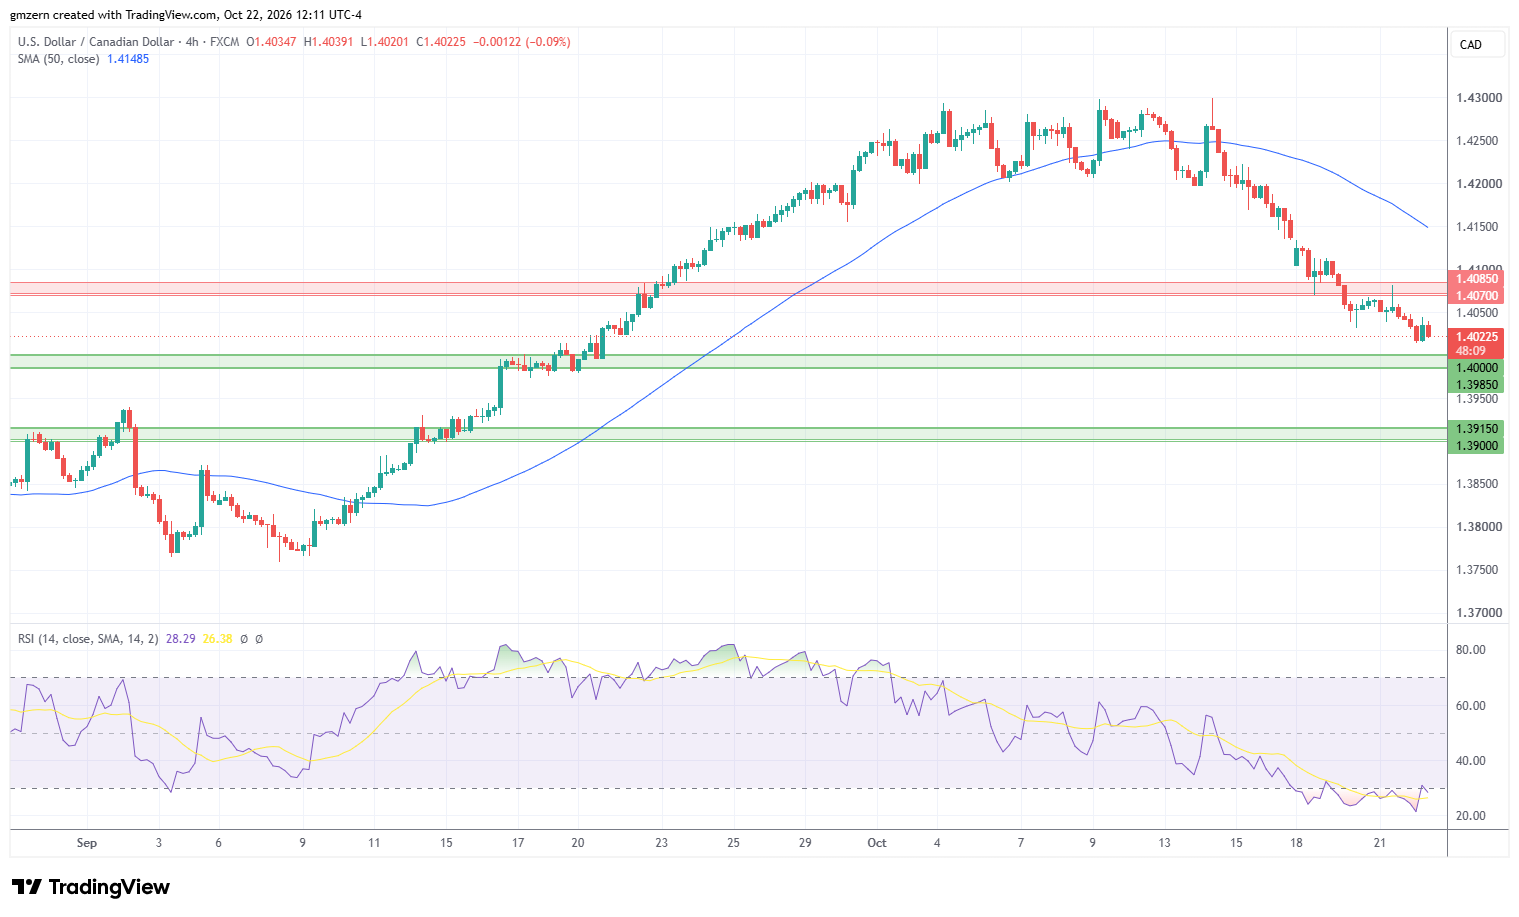Click the red 1.40850 price label
This screenshot has width=1519, height=917.
(x=1477, y=279)
